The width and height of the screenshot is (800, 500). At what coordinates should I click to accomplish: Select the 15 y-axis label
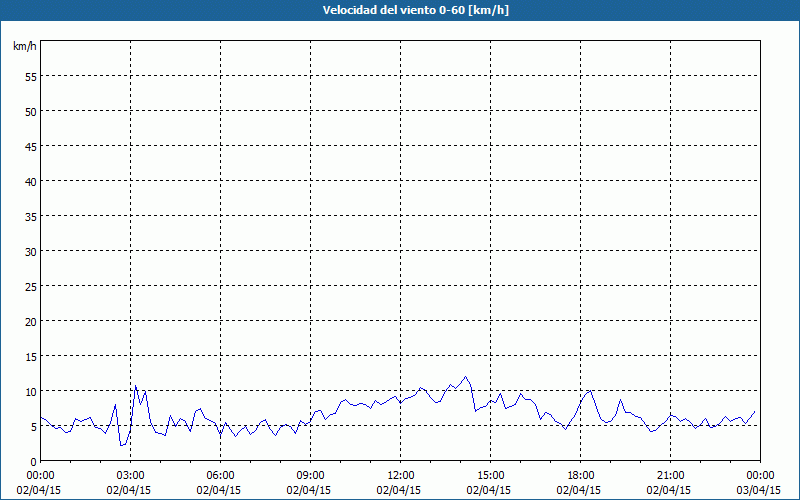point(31,356)
